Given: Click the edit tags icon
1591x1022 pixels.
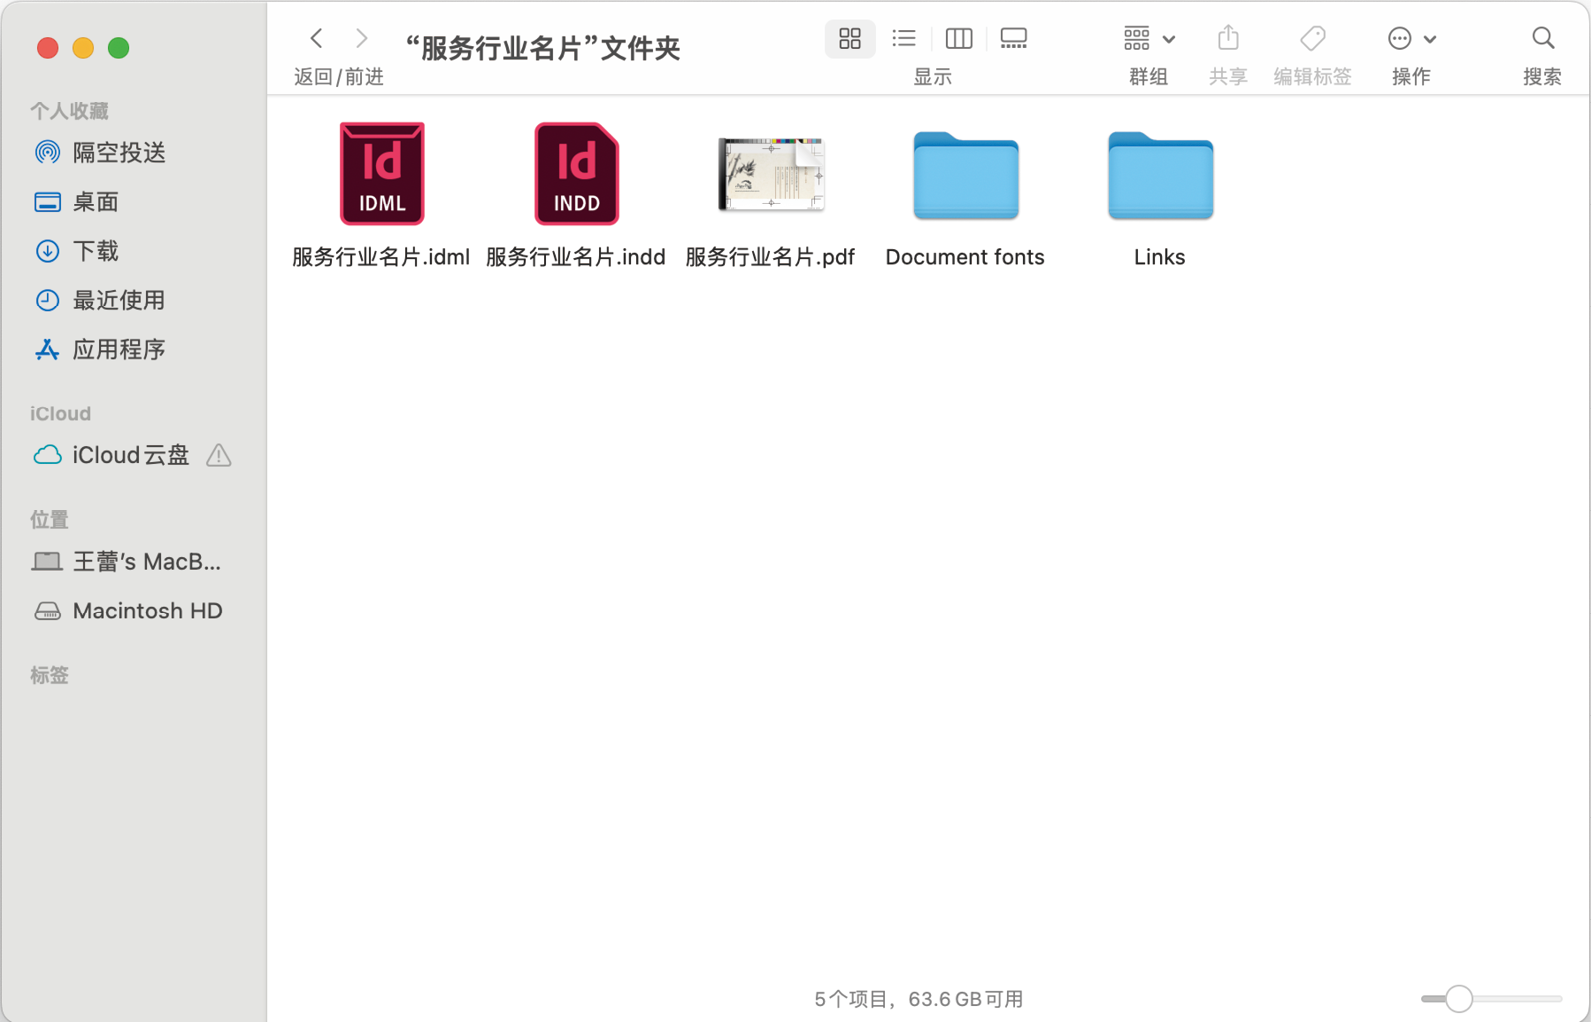Looking at the screenshot, I should (1312, 39).
